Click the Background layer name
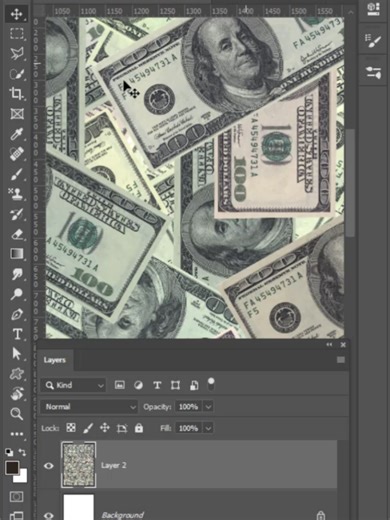The image size is (390, 520). pyautogui.click(x=123, y=515)
